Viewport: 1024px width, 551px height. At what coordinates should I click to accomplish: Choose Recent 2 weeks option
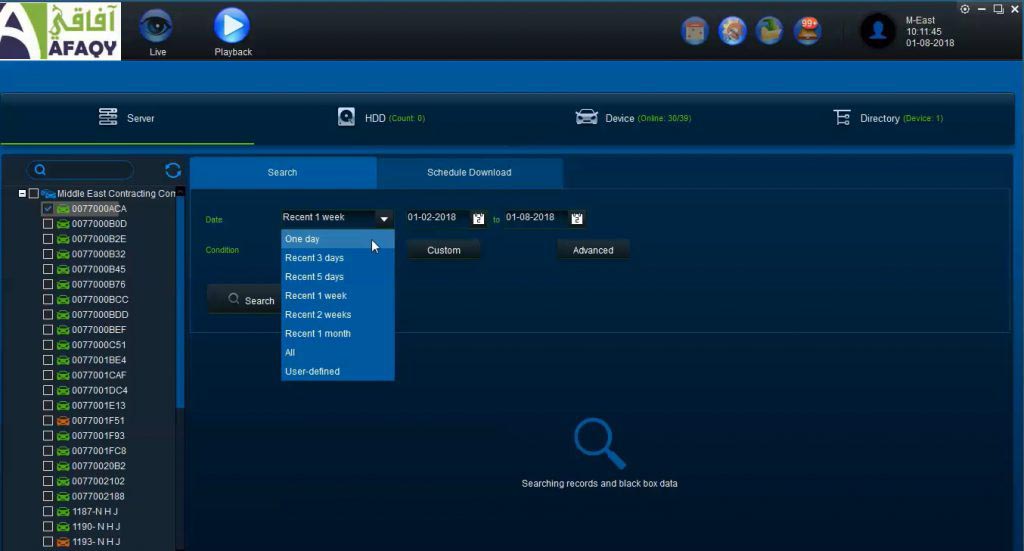pos(338,315)
